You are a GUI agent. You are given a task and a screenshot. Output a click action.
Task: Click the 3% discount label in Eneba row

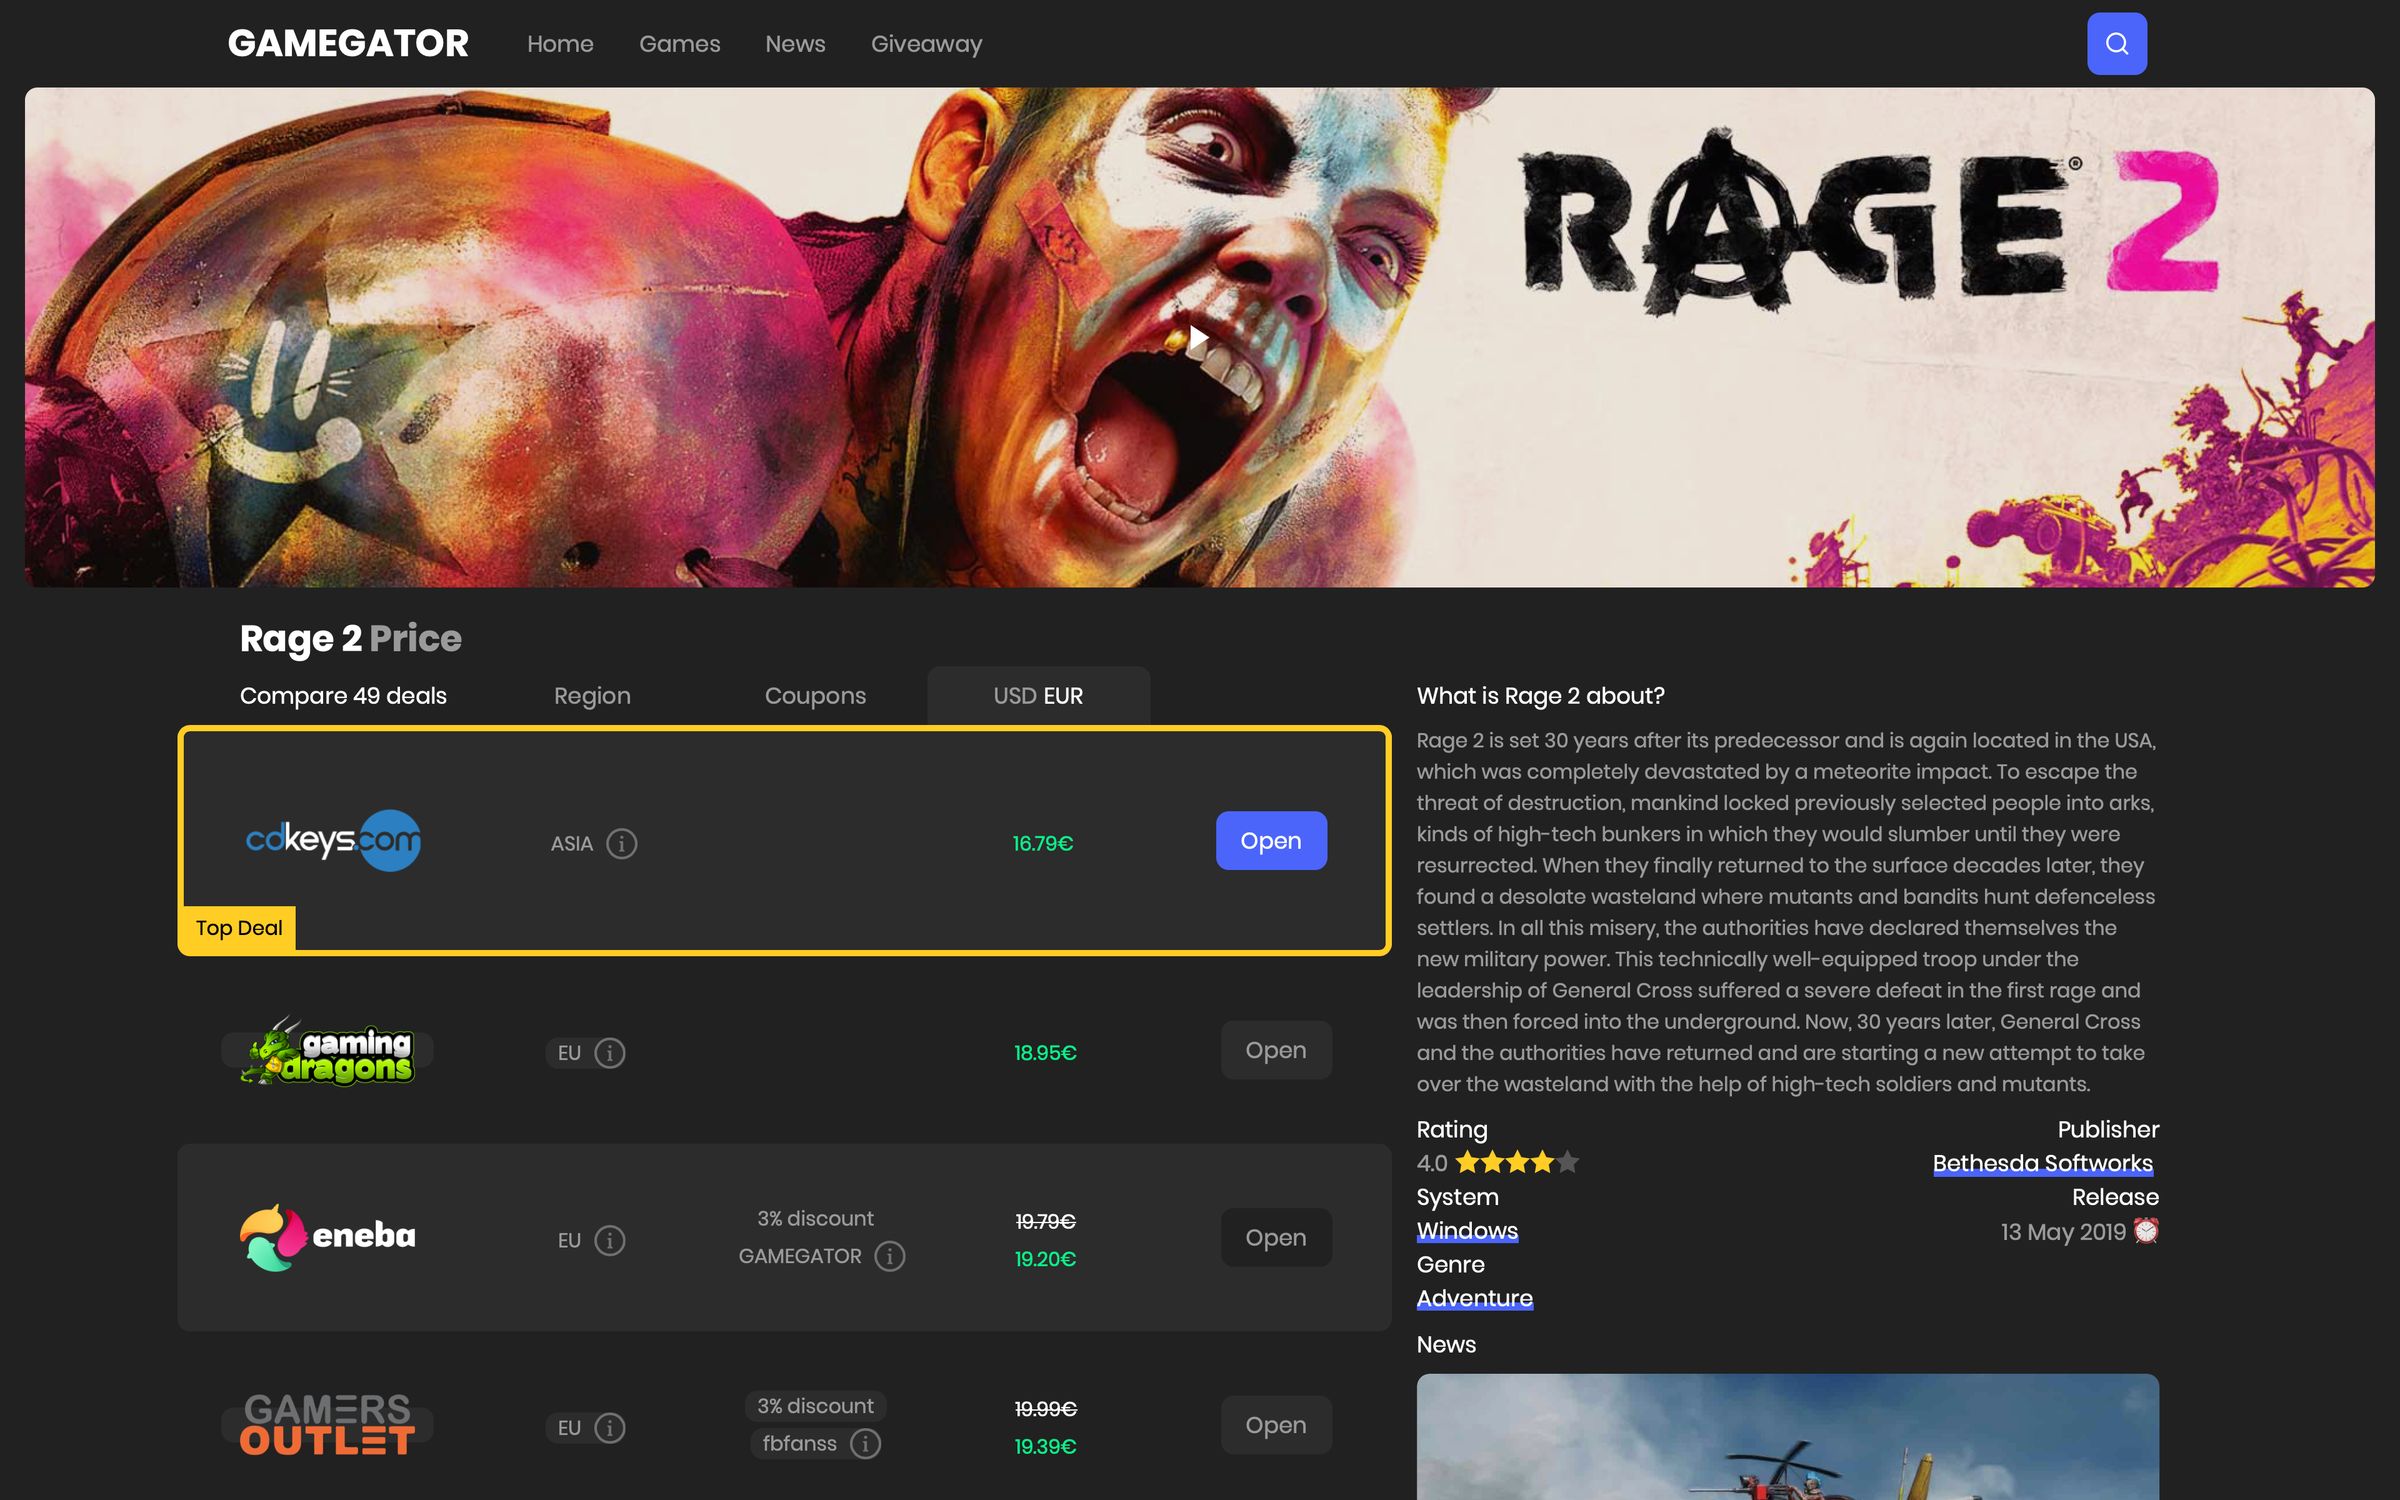point(815,1219)
